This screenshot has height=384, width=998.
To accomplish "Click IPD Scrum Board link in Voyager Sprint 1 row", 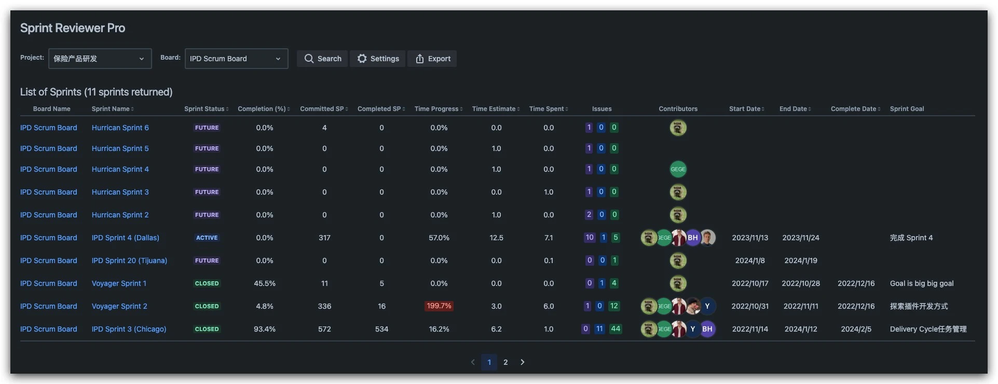I will (x=48, y=283).
